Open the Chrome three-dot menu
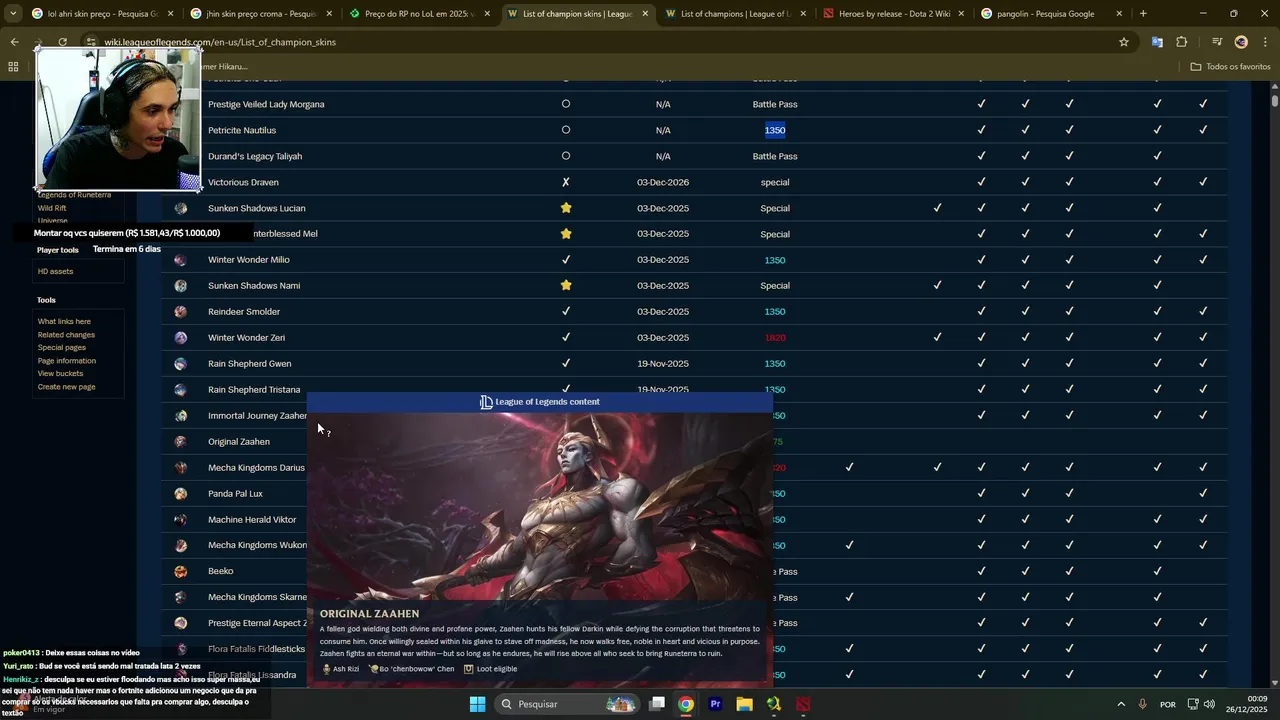 [x=1265, y=42]
